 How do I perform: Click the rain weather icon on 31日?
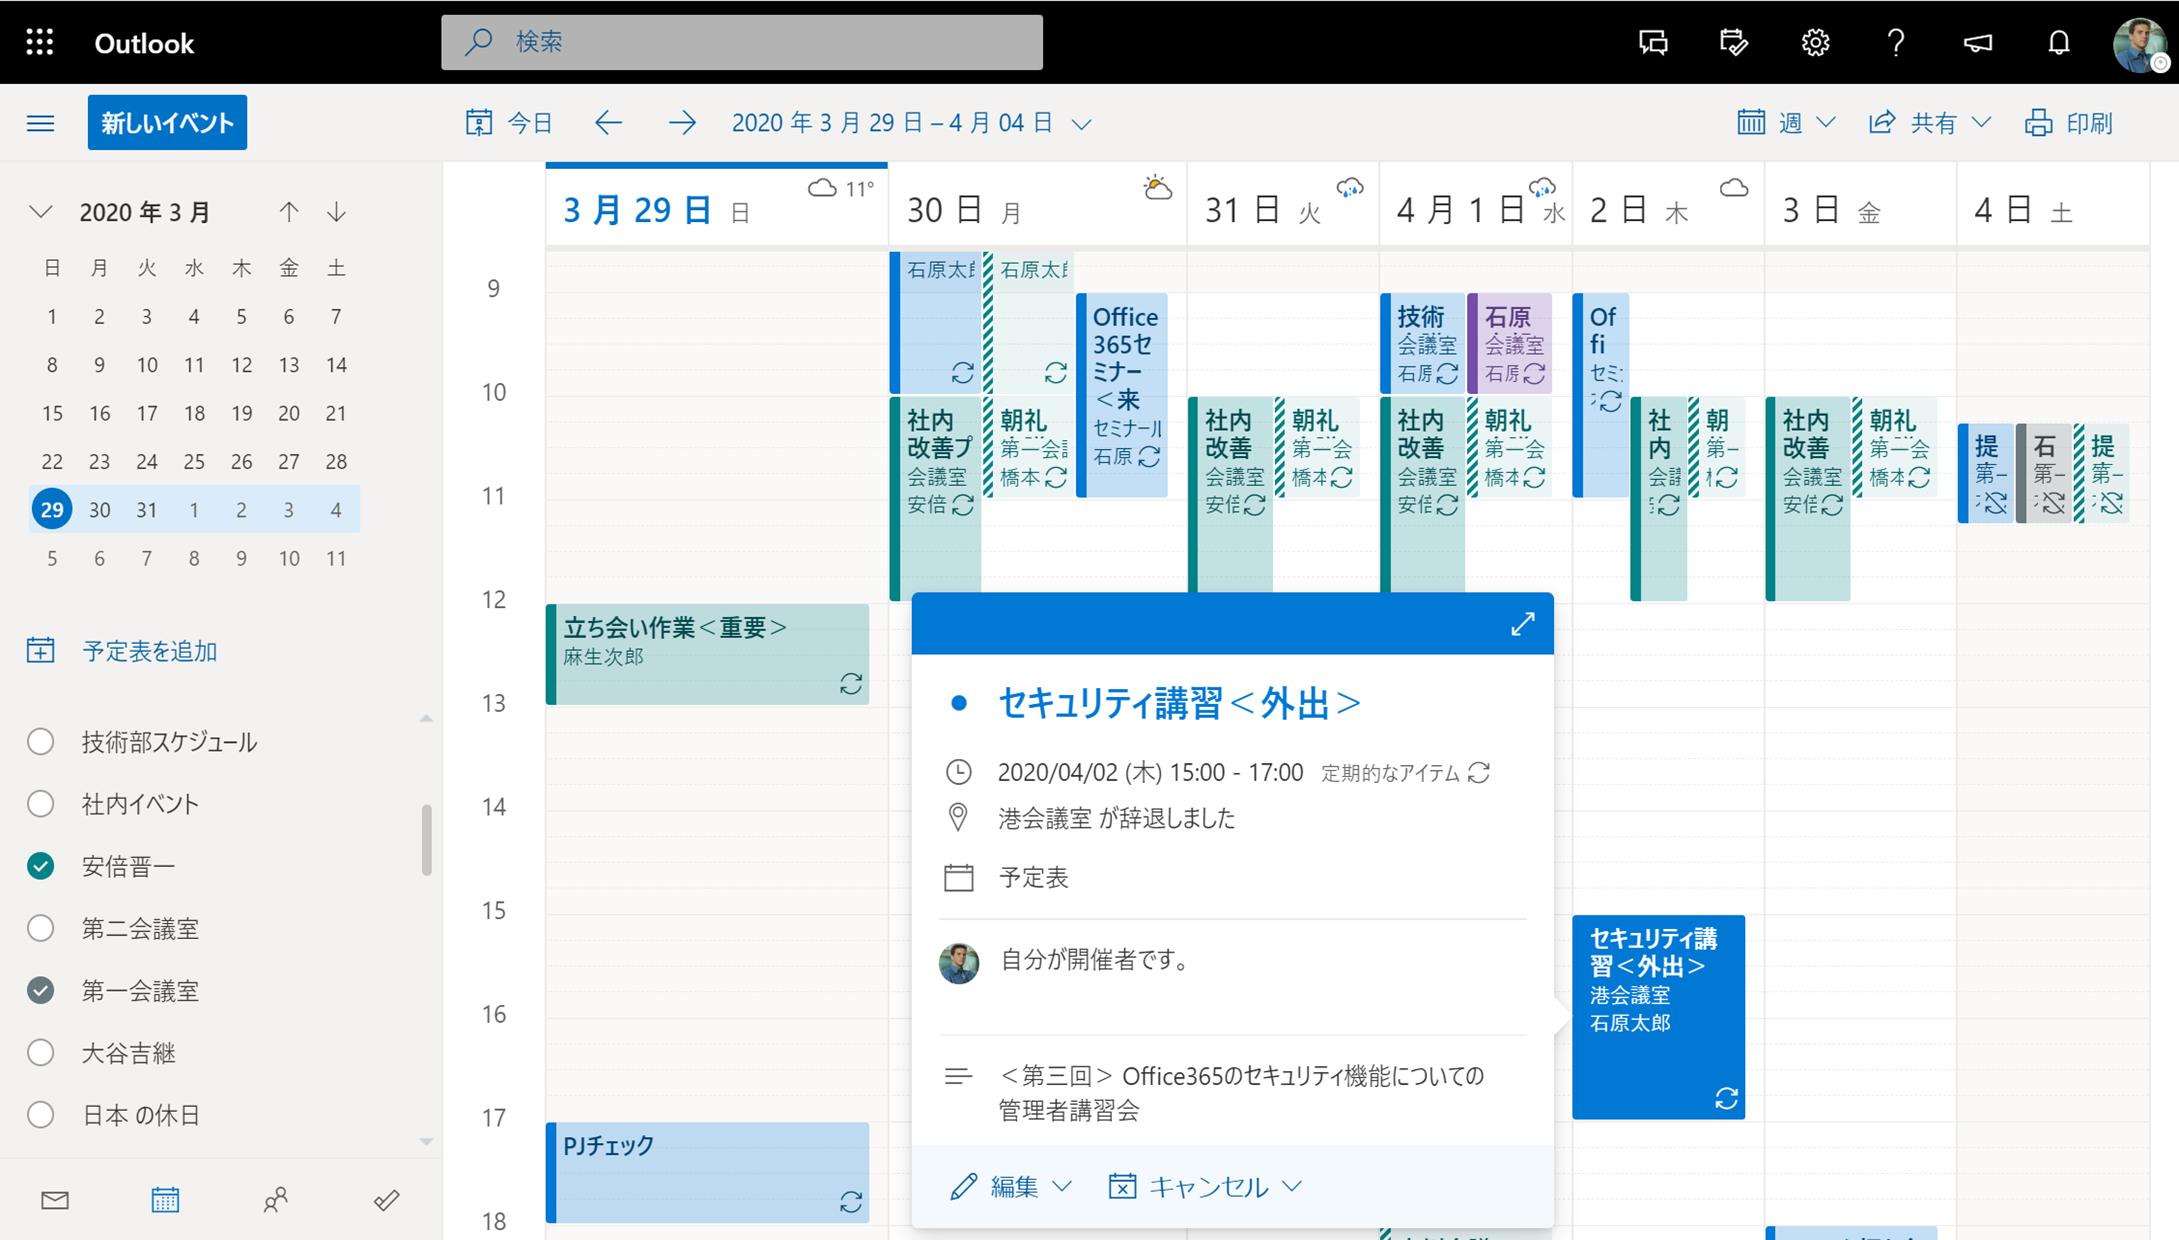coord(1350,187)
